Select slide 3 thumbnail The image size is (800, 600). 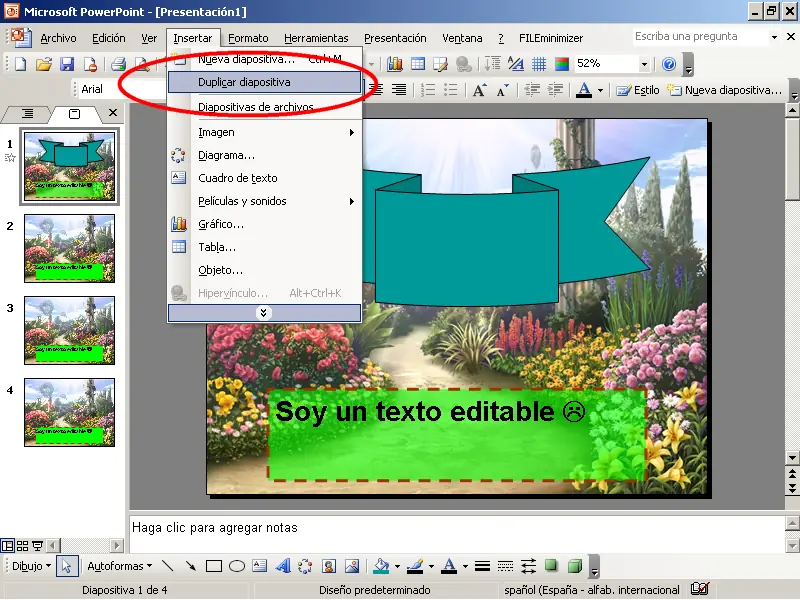click(x=69, y=329)
